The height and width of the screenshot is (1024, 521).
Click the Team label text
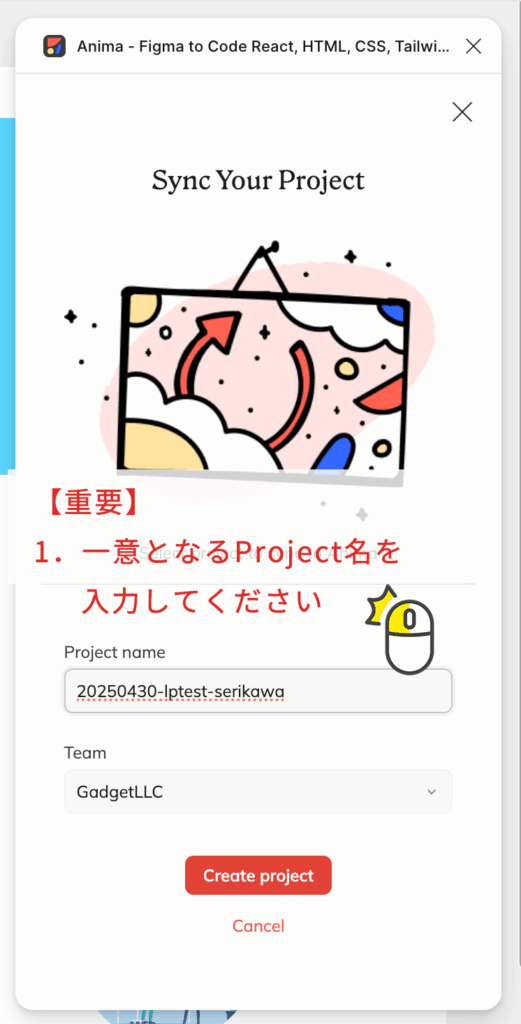point(85,752)
